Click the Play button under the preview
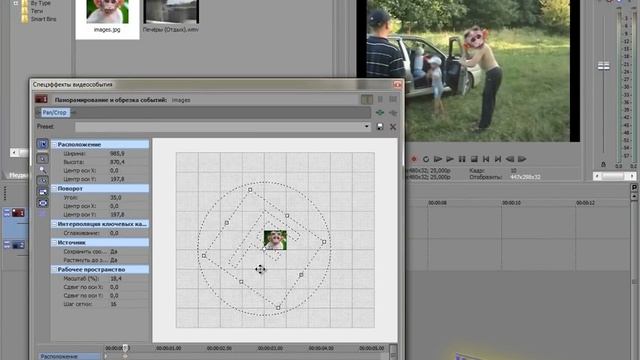 450,159
